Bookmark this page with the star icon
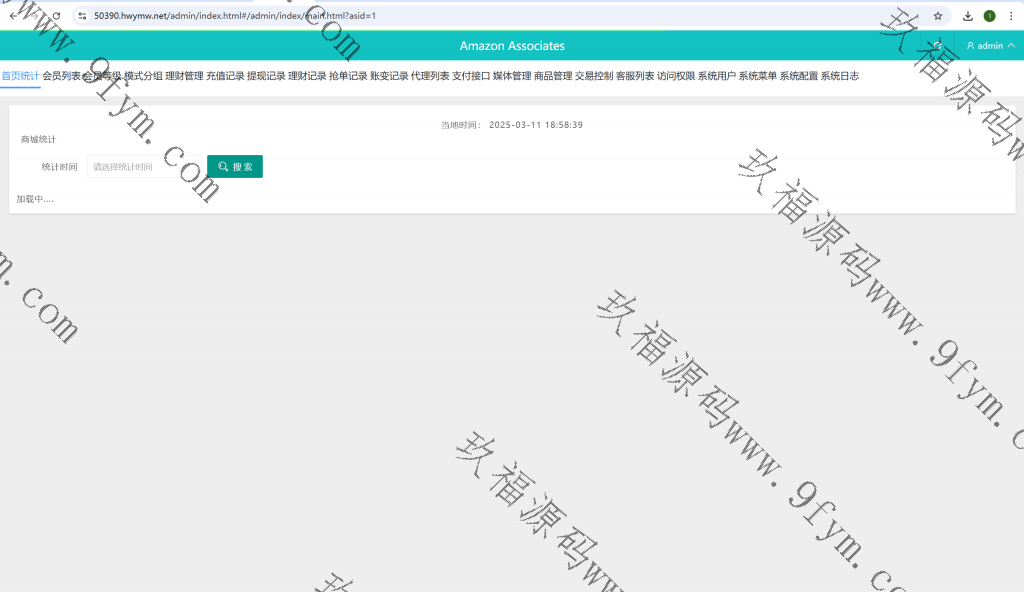Image resolution: width=1024 pixels, height=592 pixels. [x=938, y=16]
